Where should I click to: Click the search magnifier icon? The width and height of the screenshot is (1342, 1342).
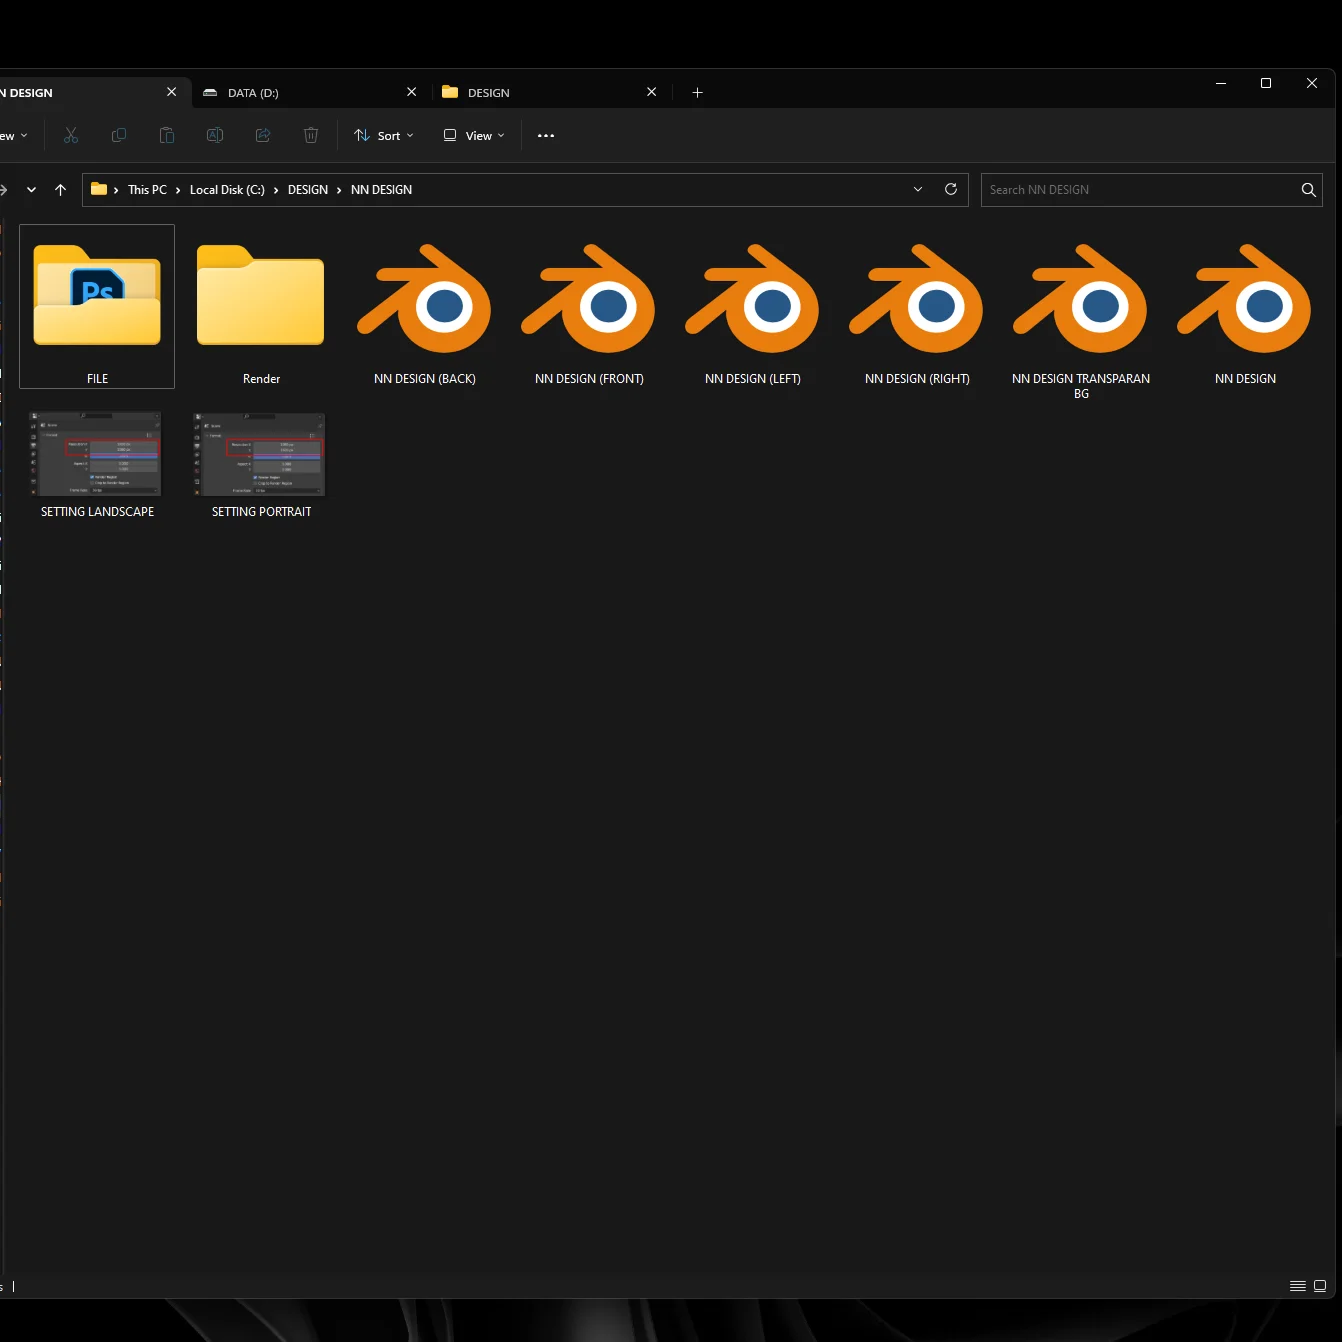coord(1308,190)
